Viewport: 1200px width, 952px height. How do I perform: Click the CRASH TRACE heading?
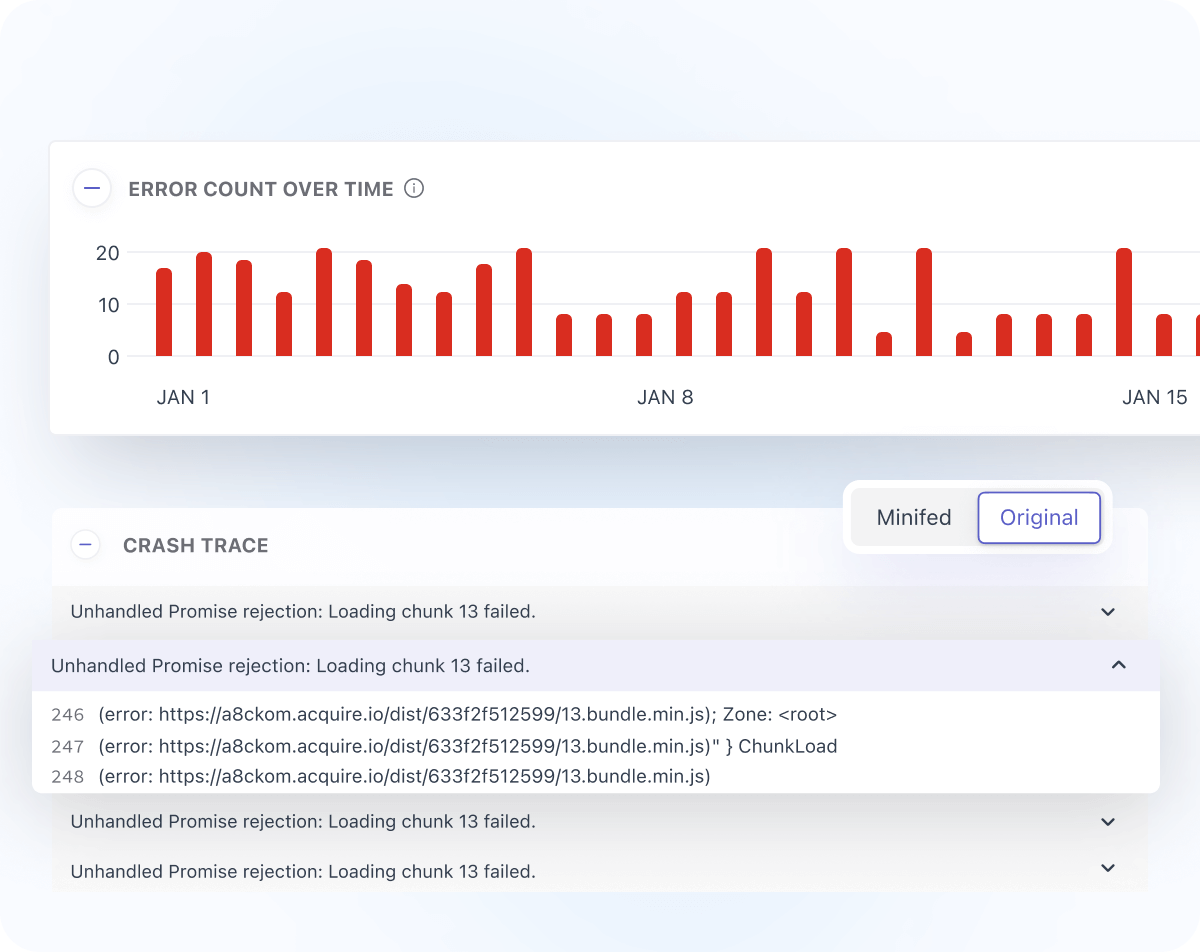(196, 546)
